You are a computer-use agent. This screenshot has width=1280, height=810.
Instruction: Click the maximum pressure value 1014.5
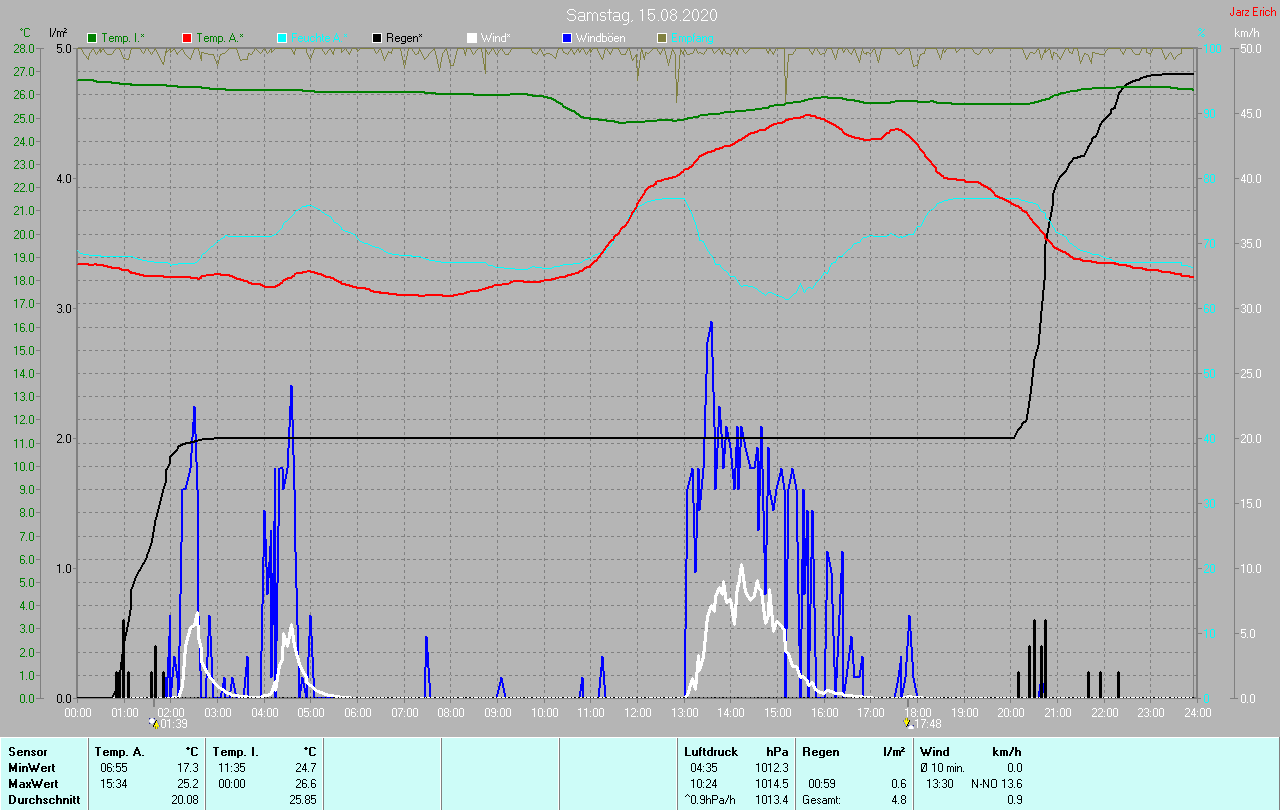[771, 784]
